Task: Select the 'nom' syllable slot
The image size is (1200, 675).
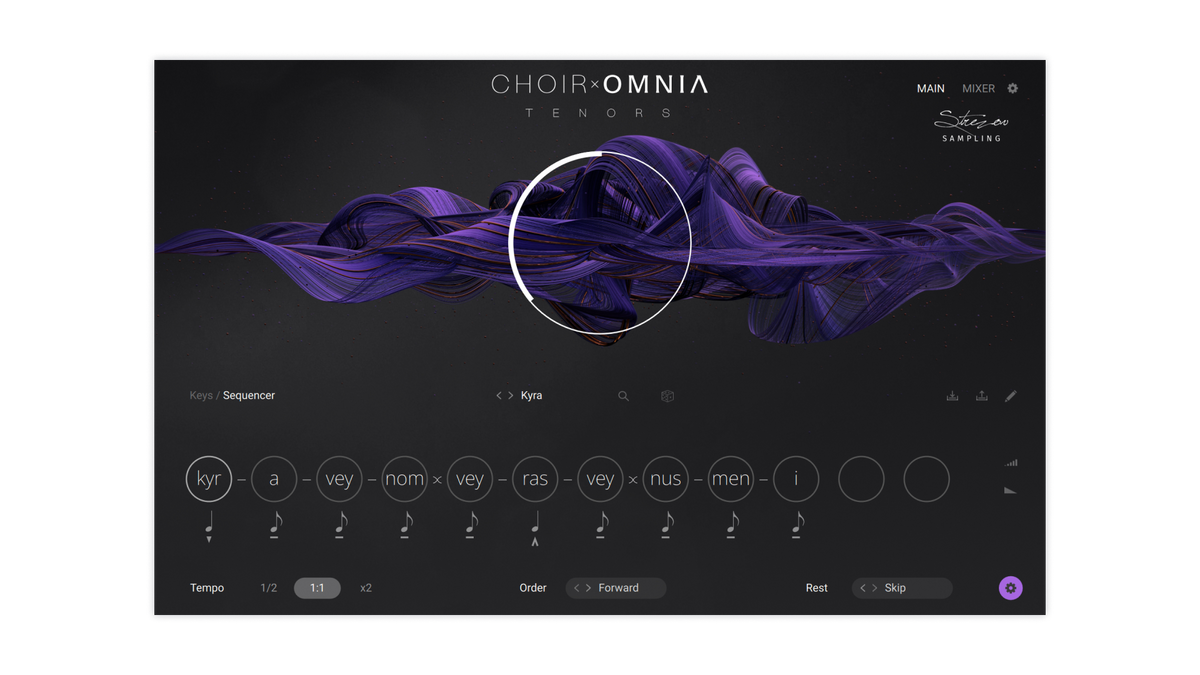Action: (x=405, y=479)
